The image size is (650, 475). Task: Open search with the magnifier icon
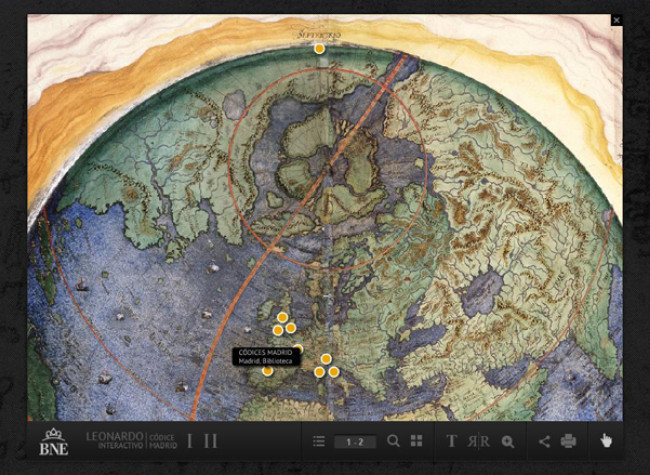point(393,441)
